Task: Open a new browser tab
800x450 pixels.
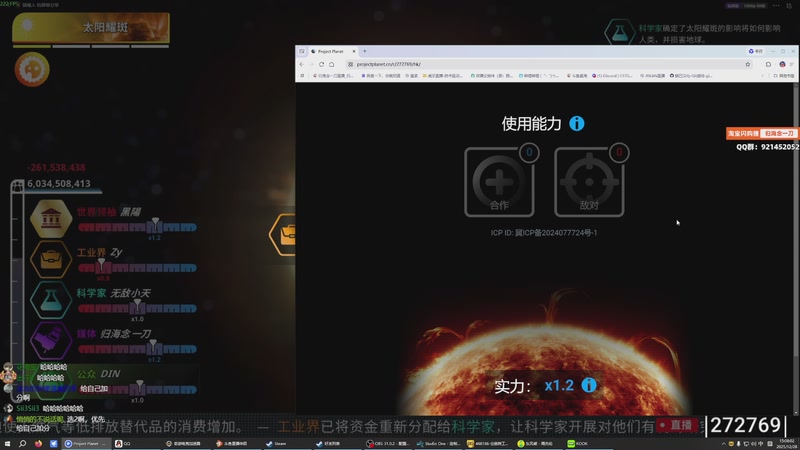Action: coord(364,51)
